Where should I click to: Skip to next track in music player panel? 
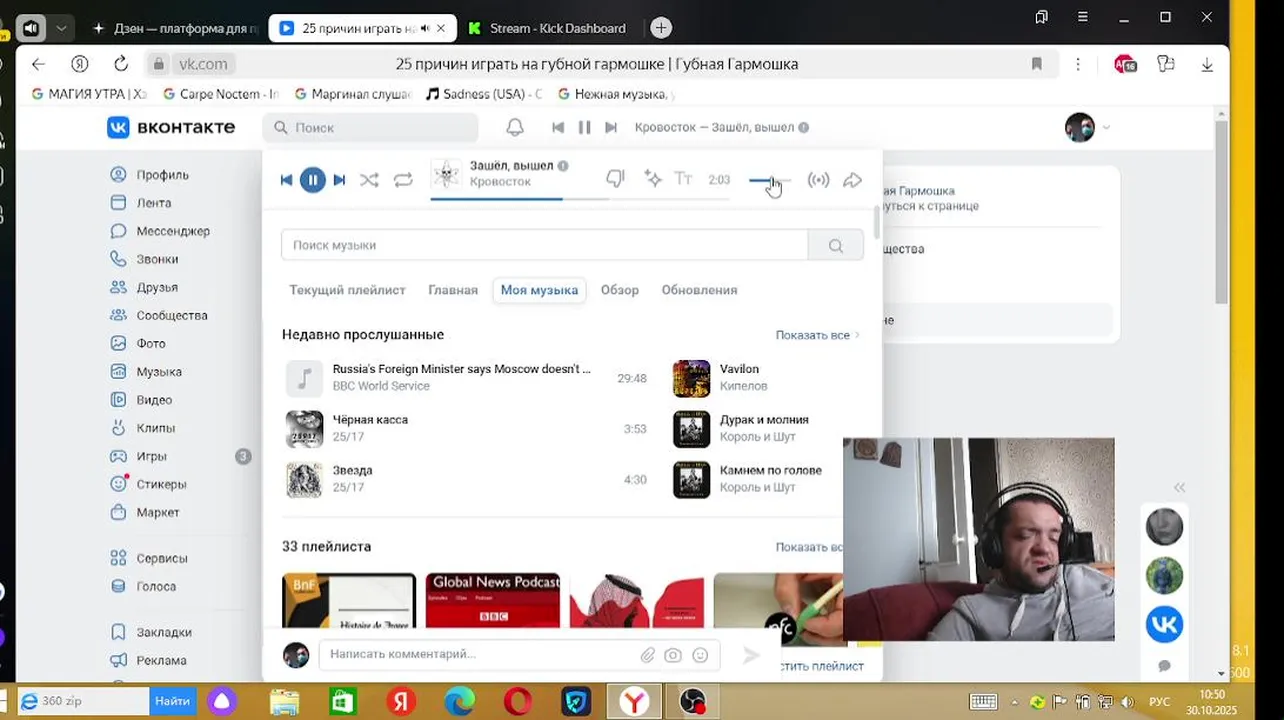pos(339,180)
